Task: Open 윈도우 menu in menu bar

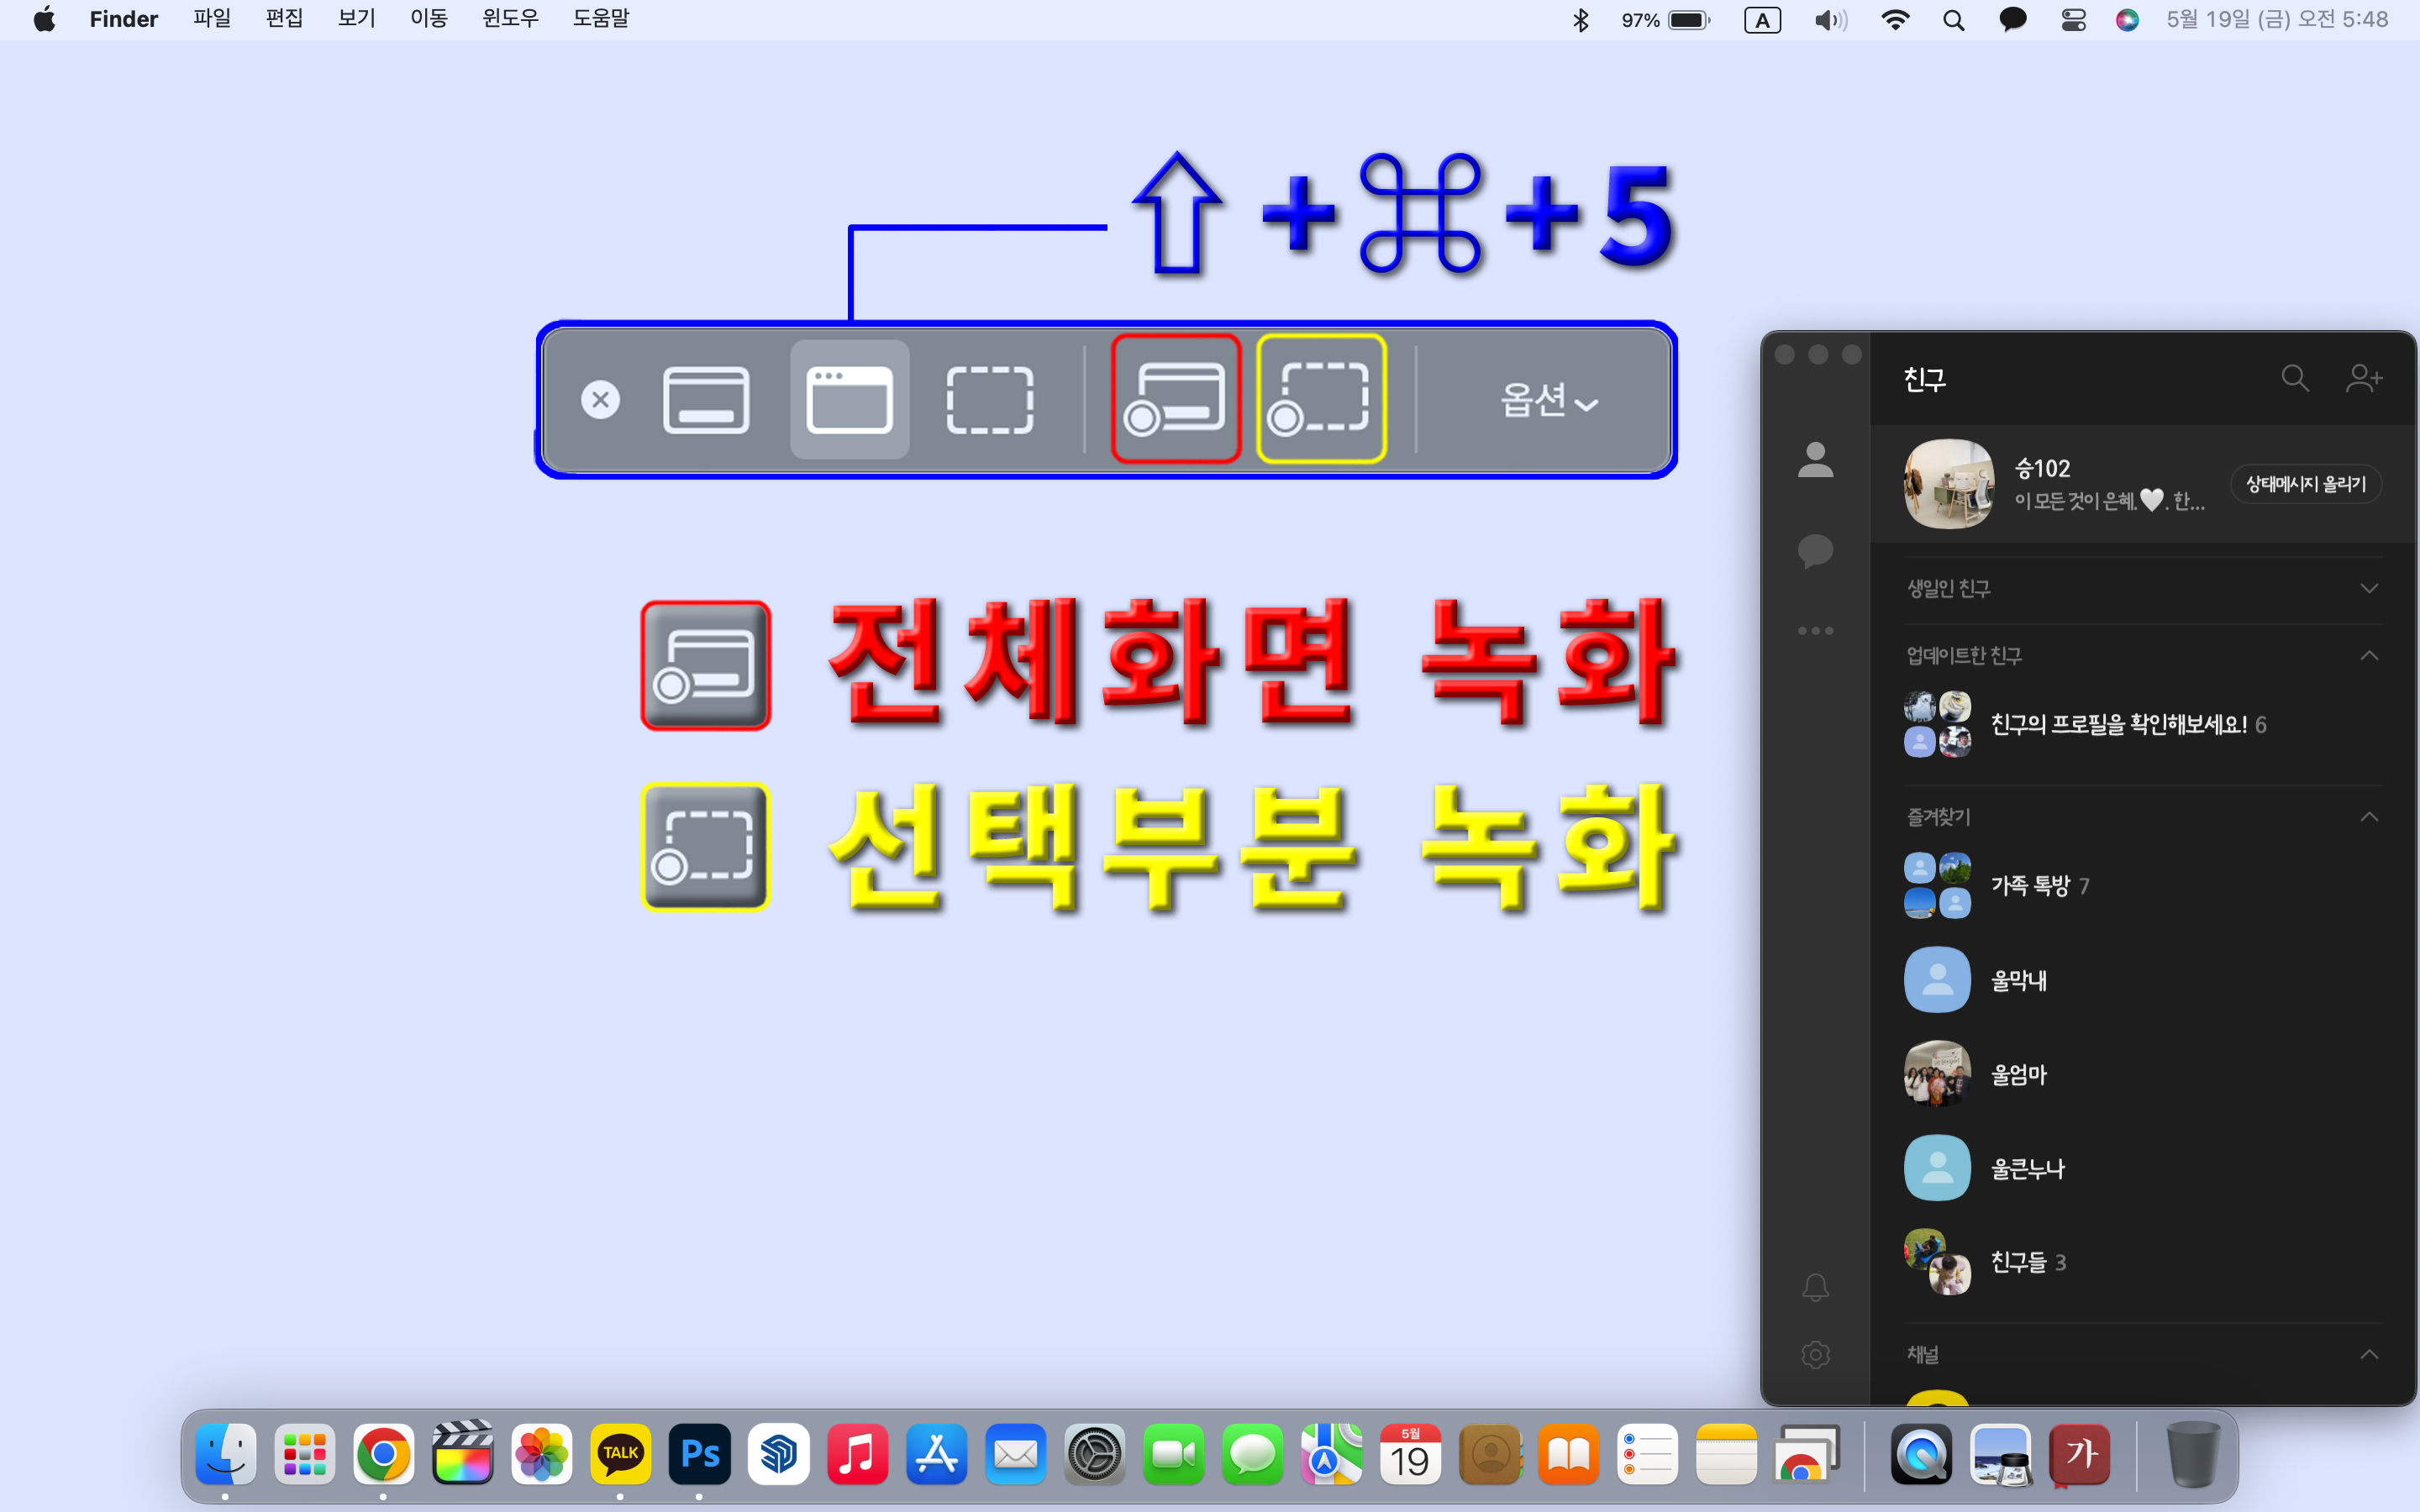Action: (510, 19)
